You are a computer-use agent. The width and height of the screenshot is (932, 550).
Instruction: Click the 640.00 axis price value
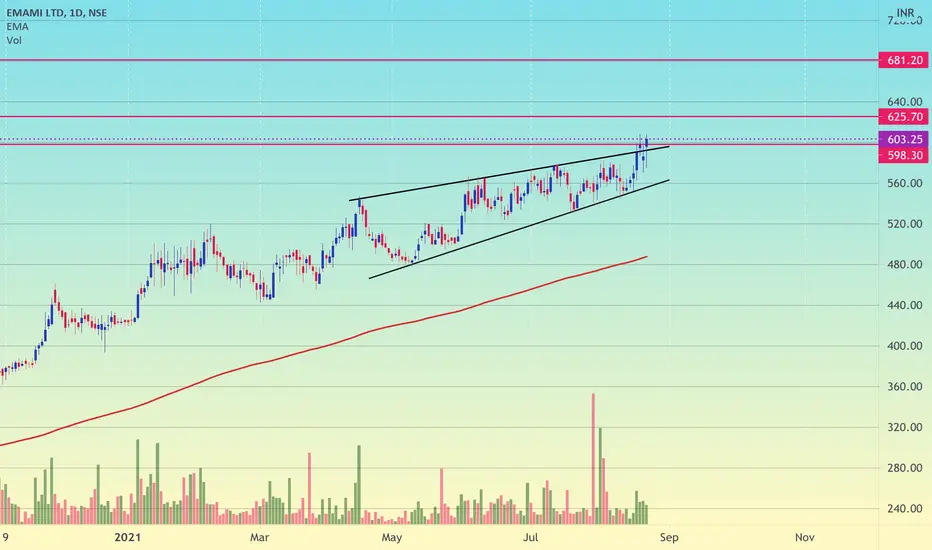tap(905, 102)
